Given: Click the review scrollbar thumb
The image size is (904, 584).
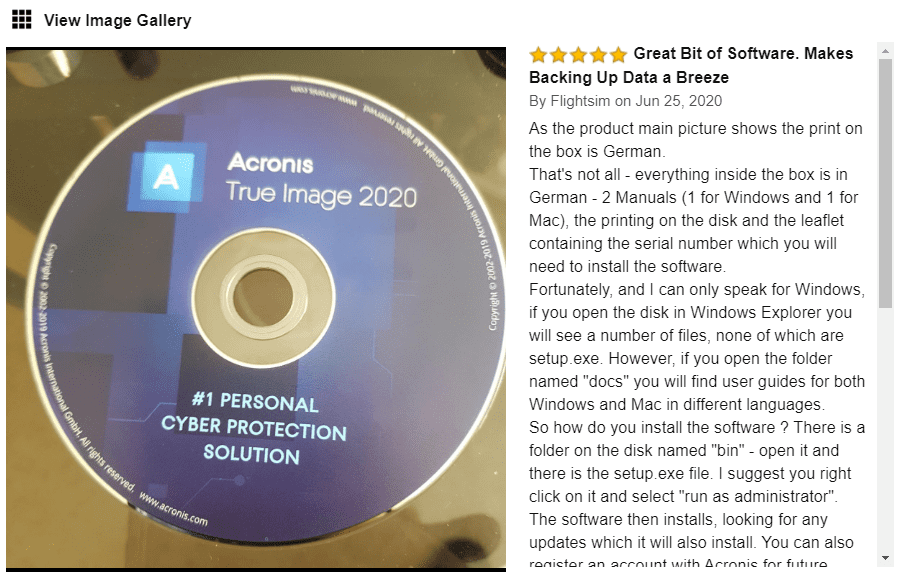Looking at the screenshot, I should [885, 183].
